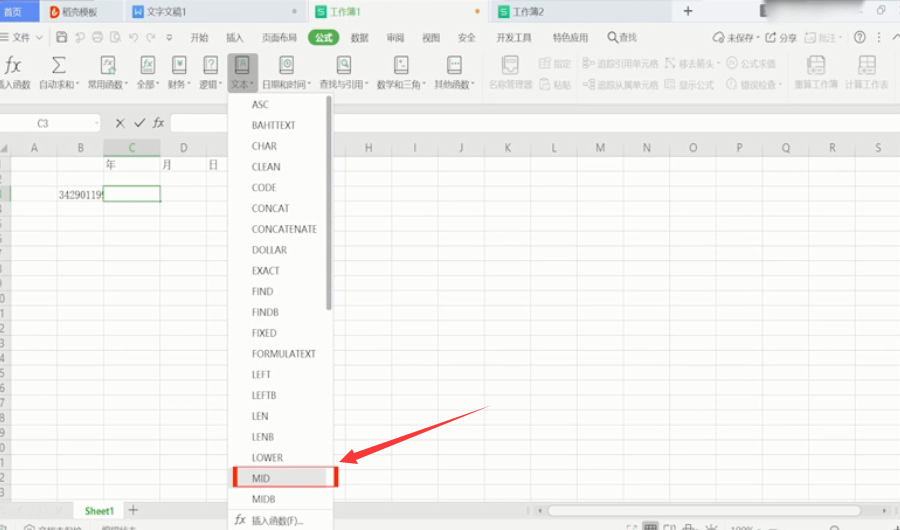
Task: Open the 日期和时间 date and time icon
Action: point(286,65)
